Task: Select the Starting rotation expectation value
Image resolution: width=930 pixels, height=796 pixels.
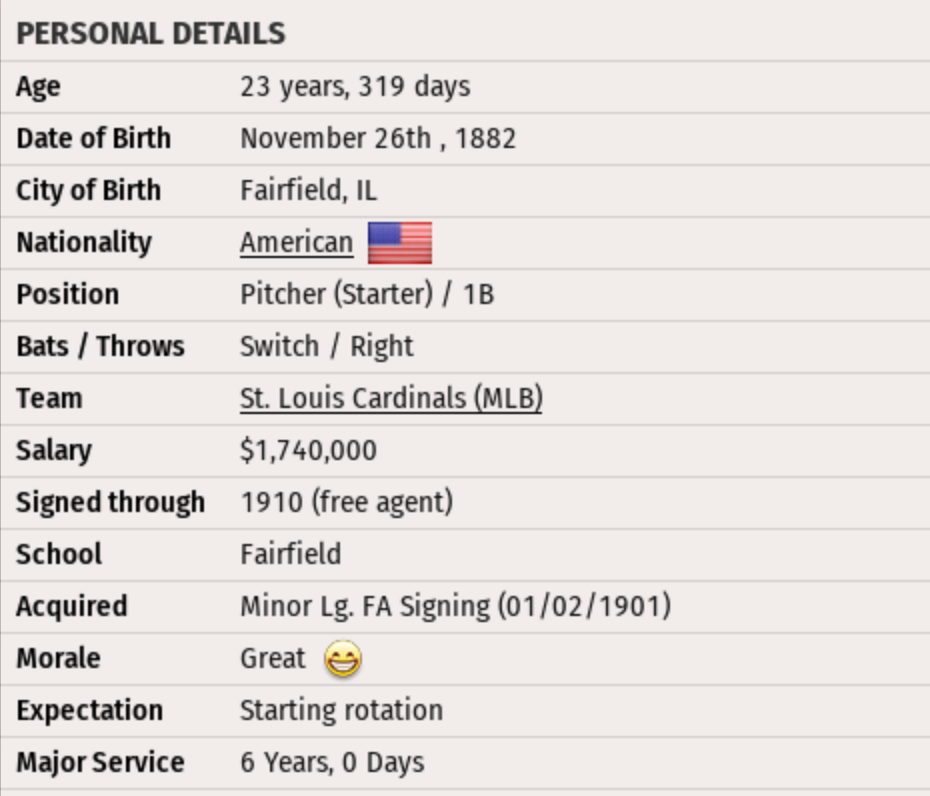Action: [341, 710]
